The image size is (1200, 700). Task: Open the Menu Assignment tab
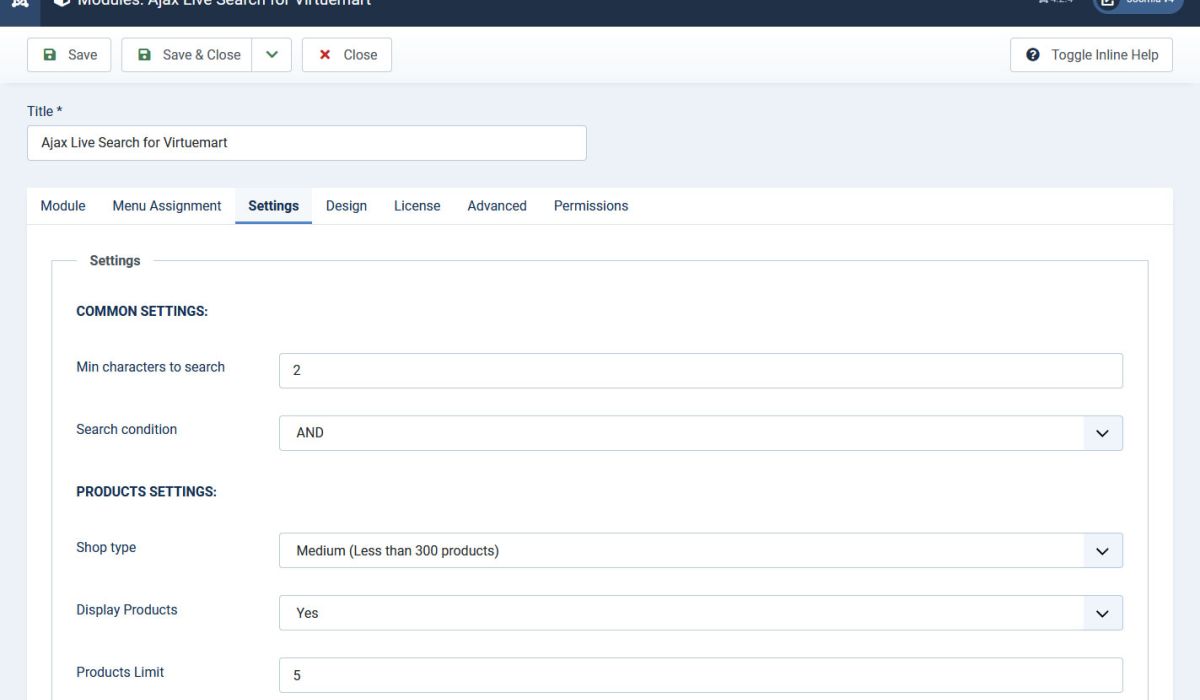(x=167, y=206)
